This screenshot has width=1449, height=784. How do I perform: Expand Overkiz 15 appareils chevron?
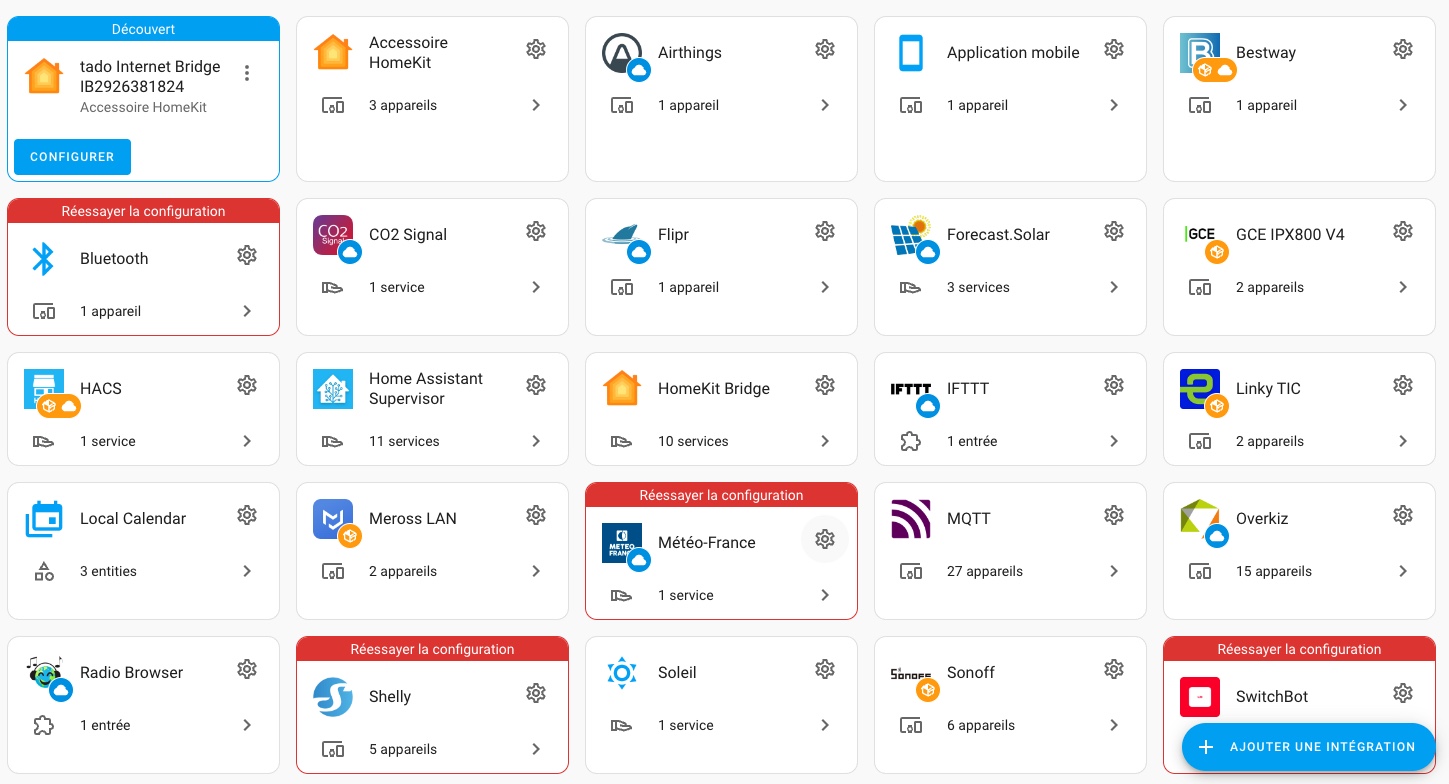(1402, 571)
